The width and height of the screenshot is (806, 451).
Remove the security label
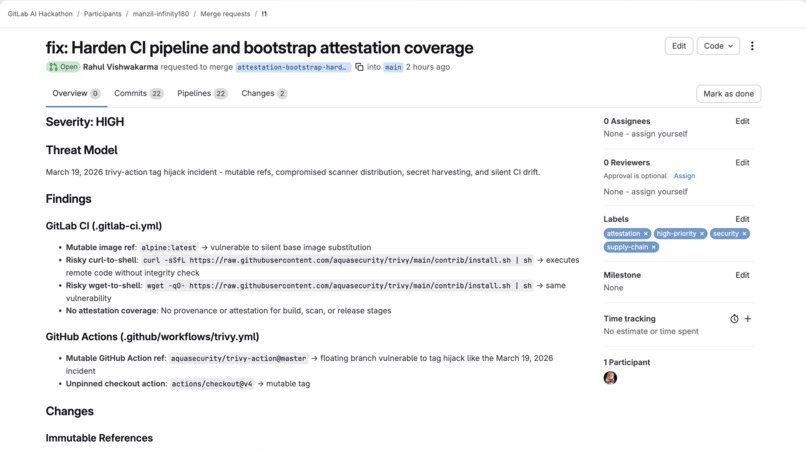point(744,234)
